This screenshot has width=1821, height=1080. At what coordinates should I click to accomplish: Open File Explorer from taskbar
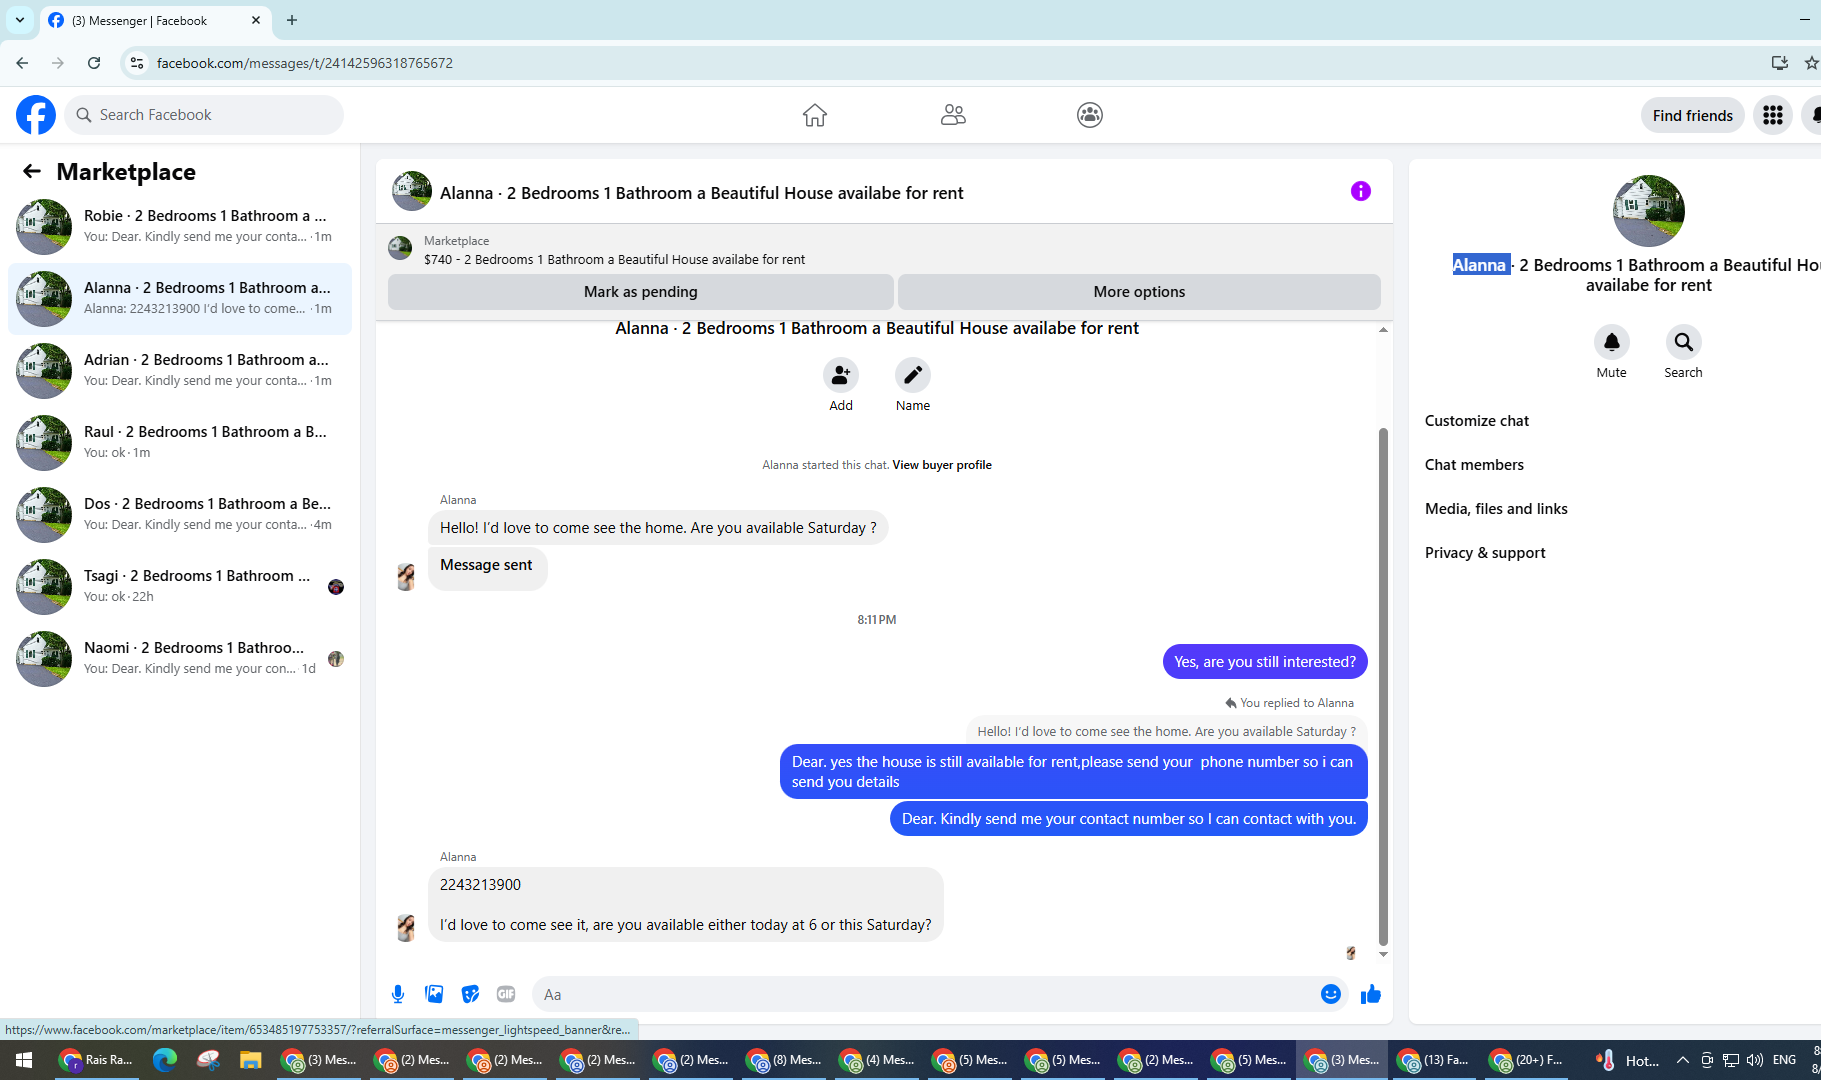[250, 1060]
